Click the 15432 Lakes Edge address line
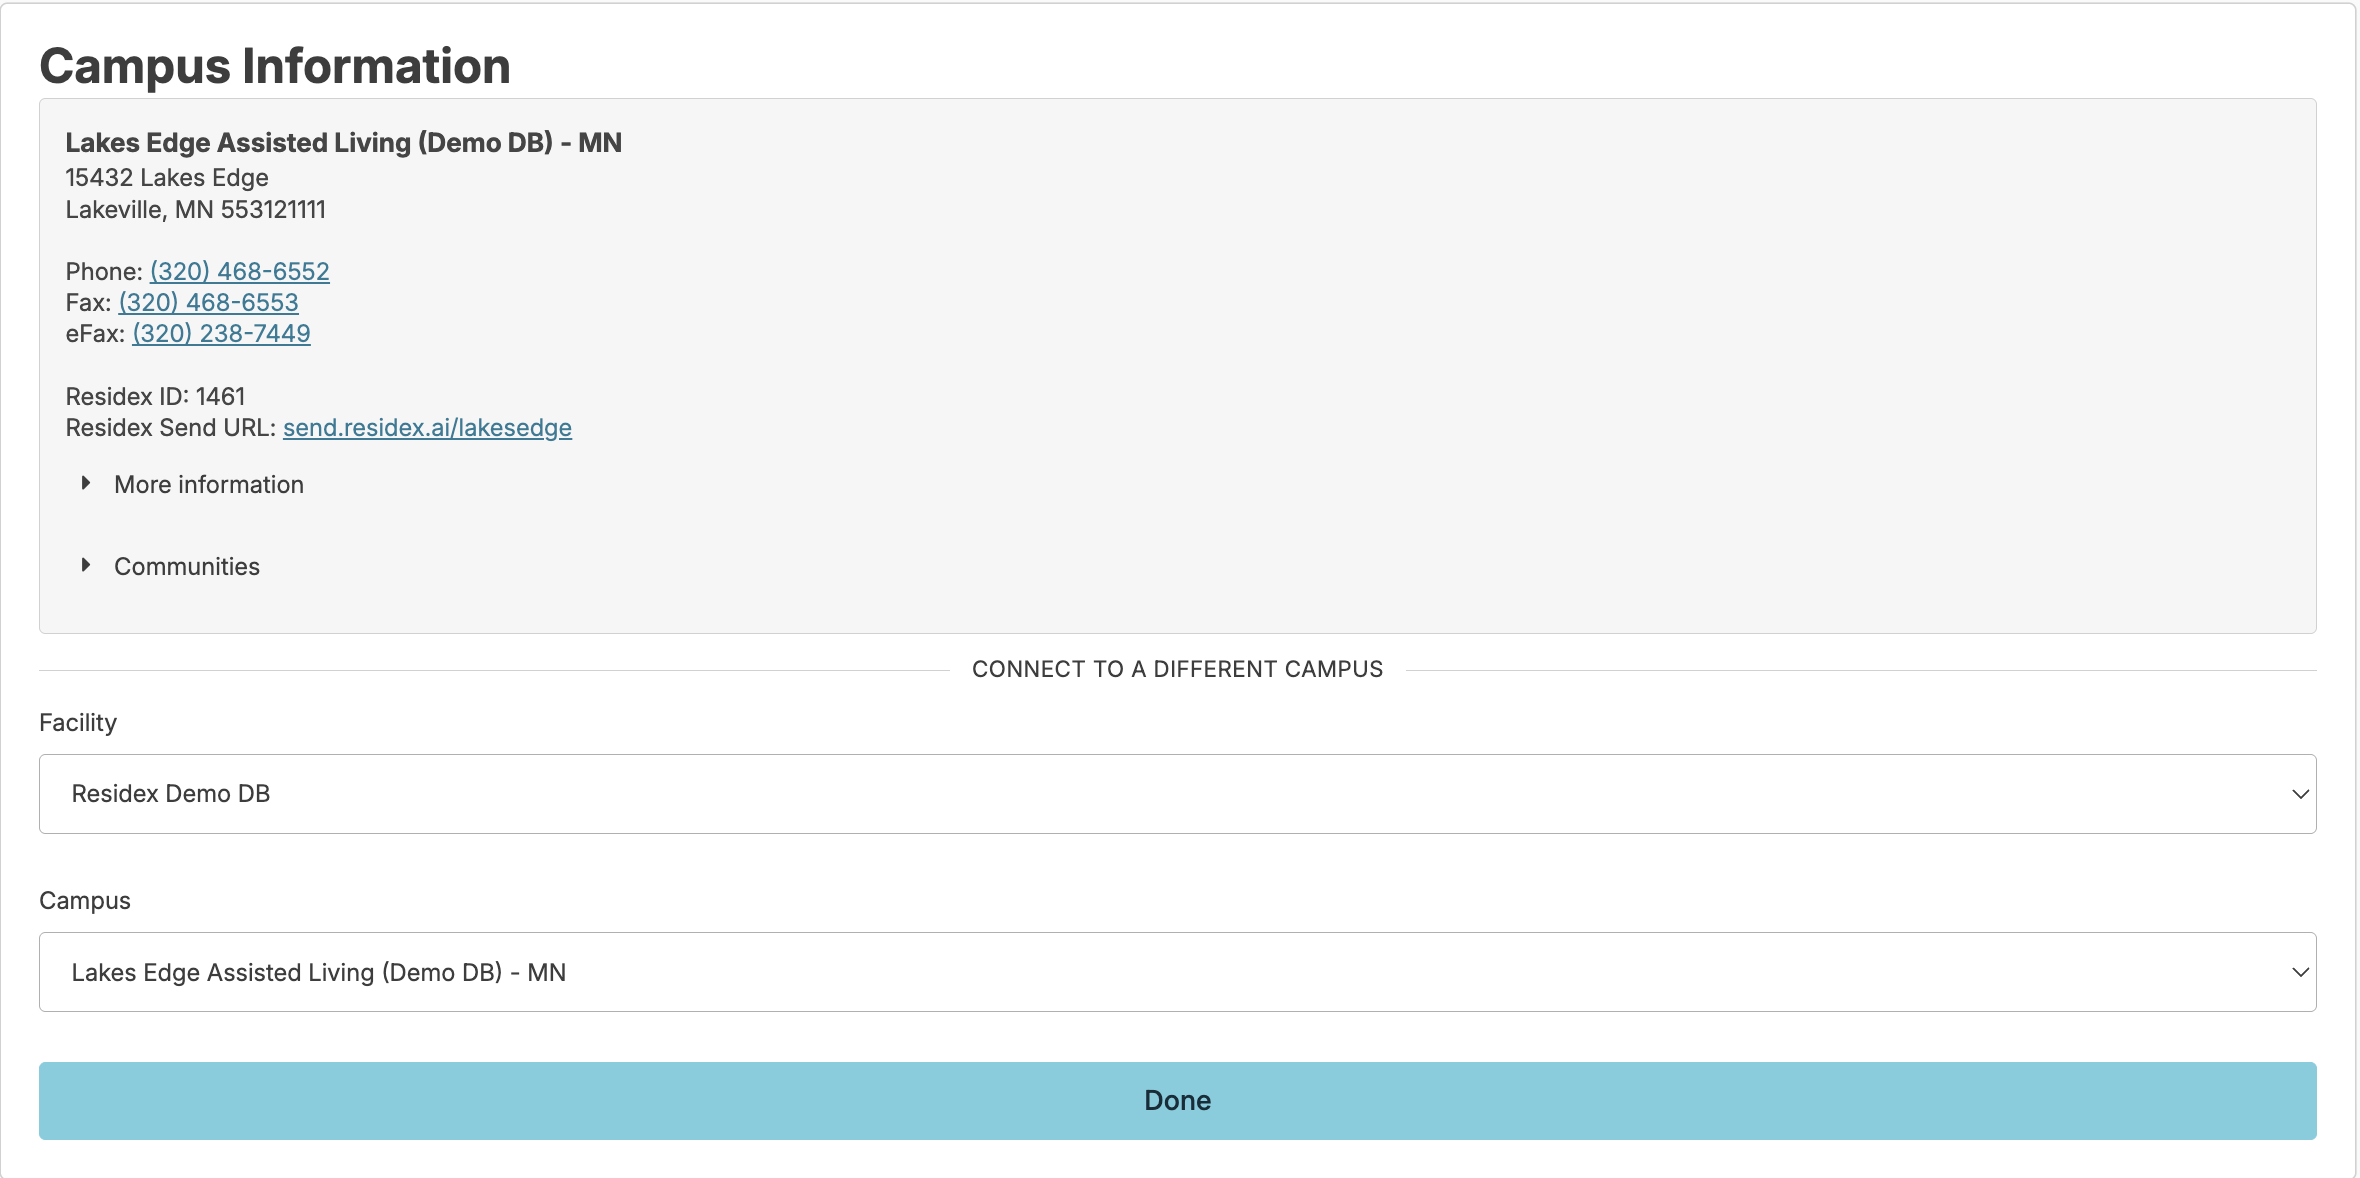 [167, 178]
